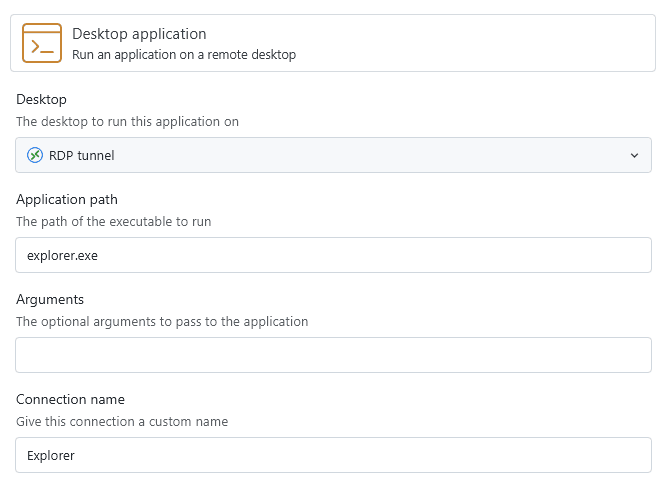The image size is (666, 488).
Task: Click the 'RDP tunnel' text in the dropdown
Action: tap(82, 155)
